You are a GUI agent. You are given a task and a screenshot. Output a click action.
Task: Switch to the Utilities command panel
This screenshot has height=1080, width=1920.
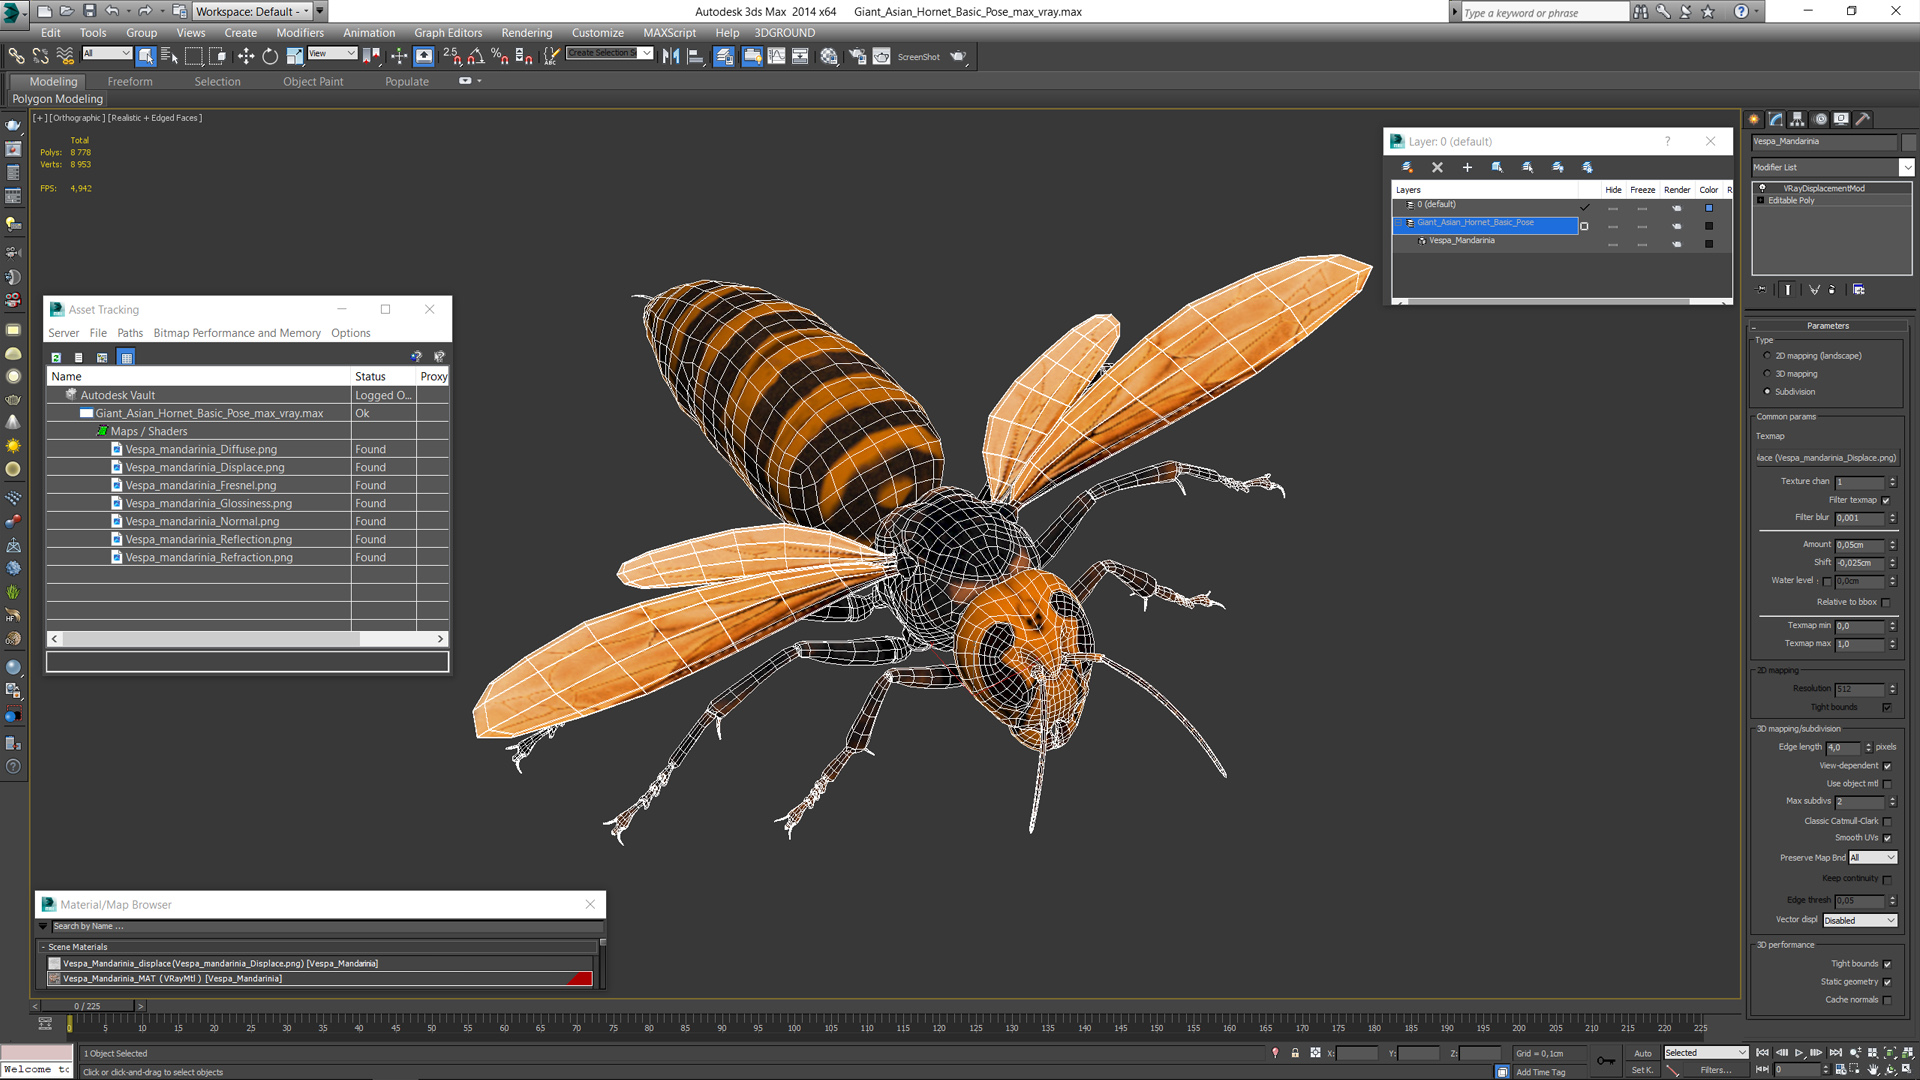point(1863,119)
